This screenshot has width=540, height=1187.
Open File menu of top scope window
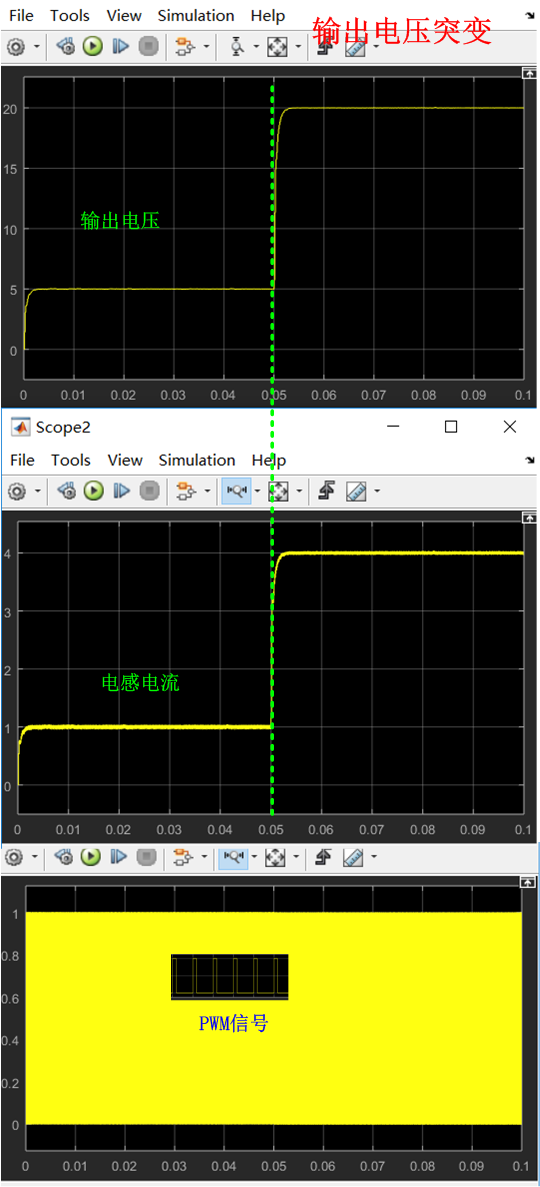[21, 15]
